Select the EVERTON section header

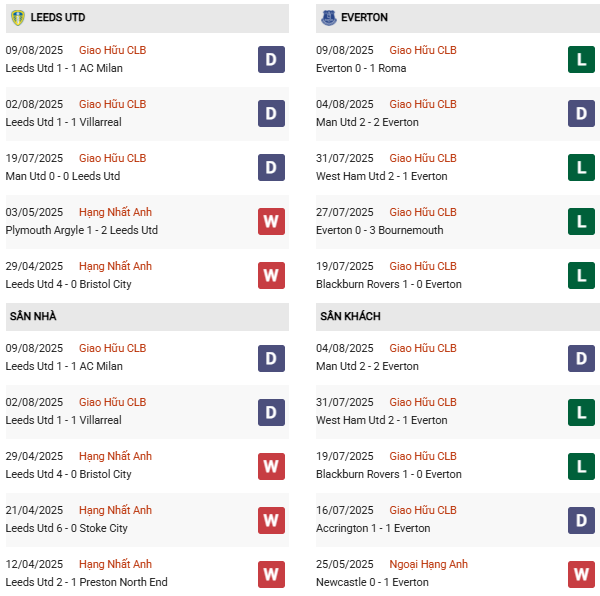tap(364, 18)
